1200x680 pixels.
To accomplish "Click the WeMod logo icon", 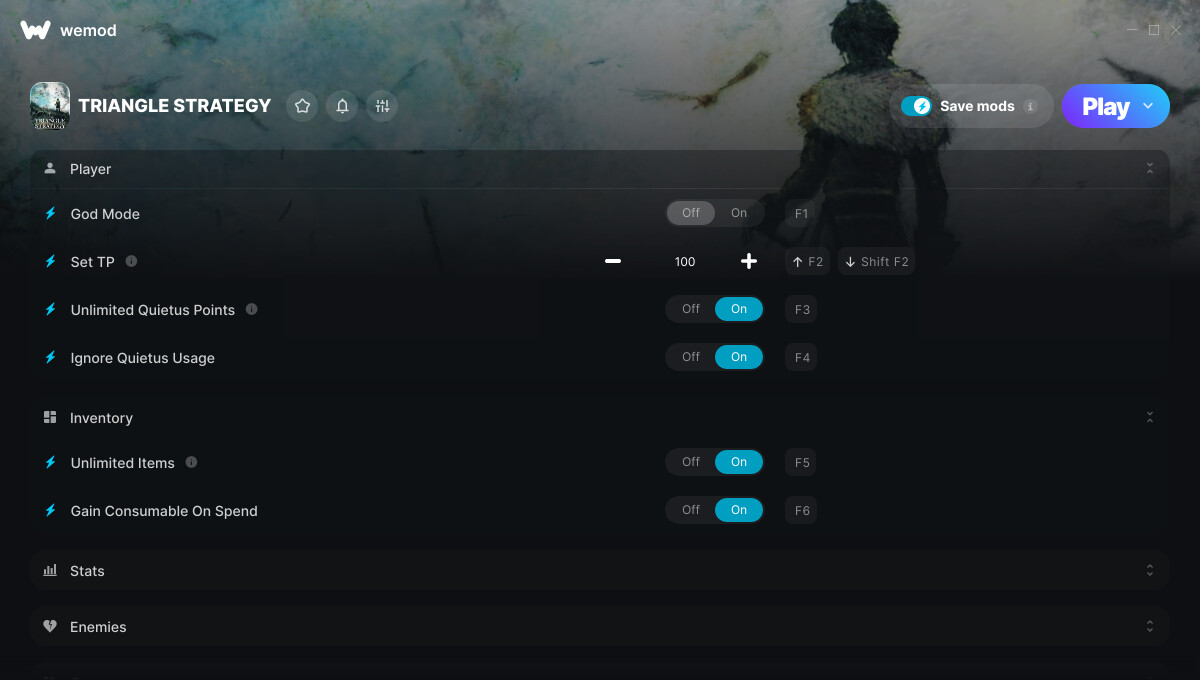I will 35,30.
